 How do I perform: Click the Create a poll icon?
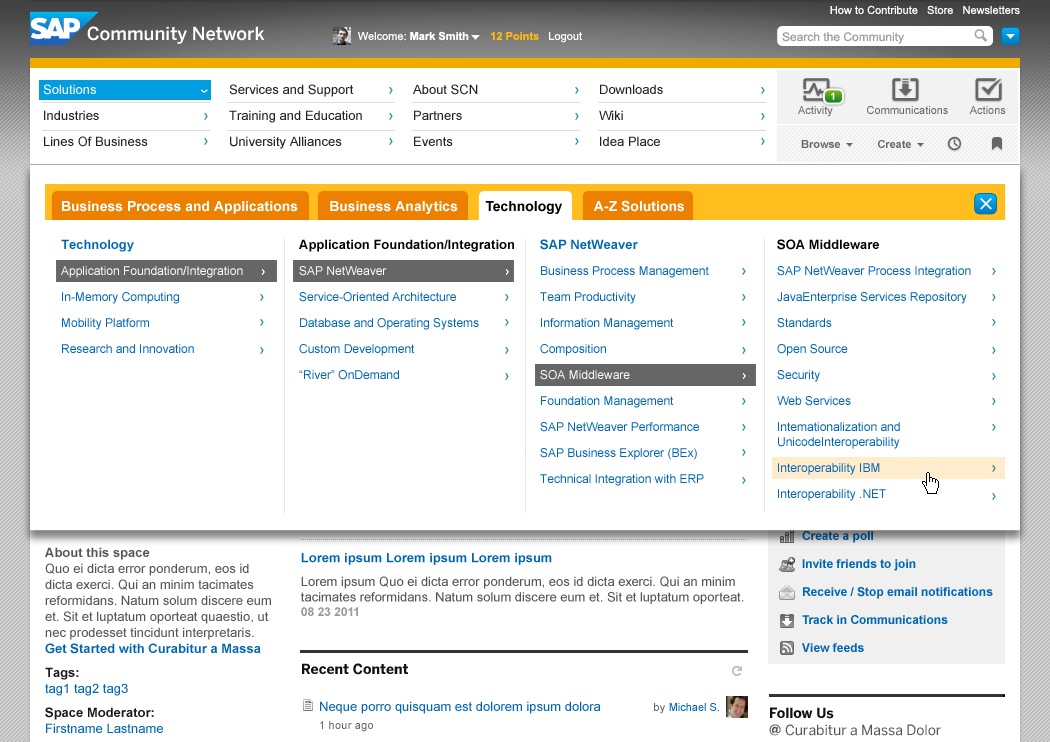[787, 536]
